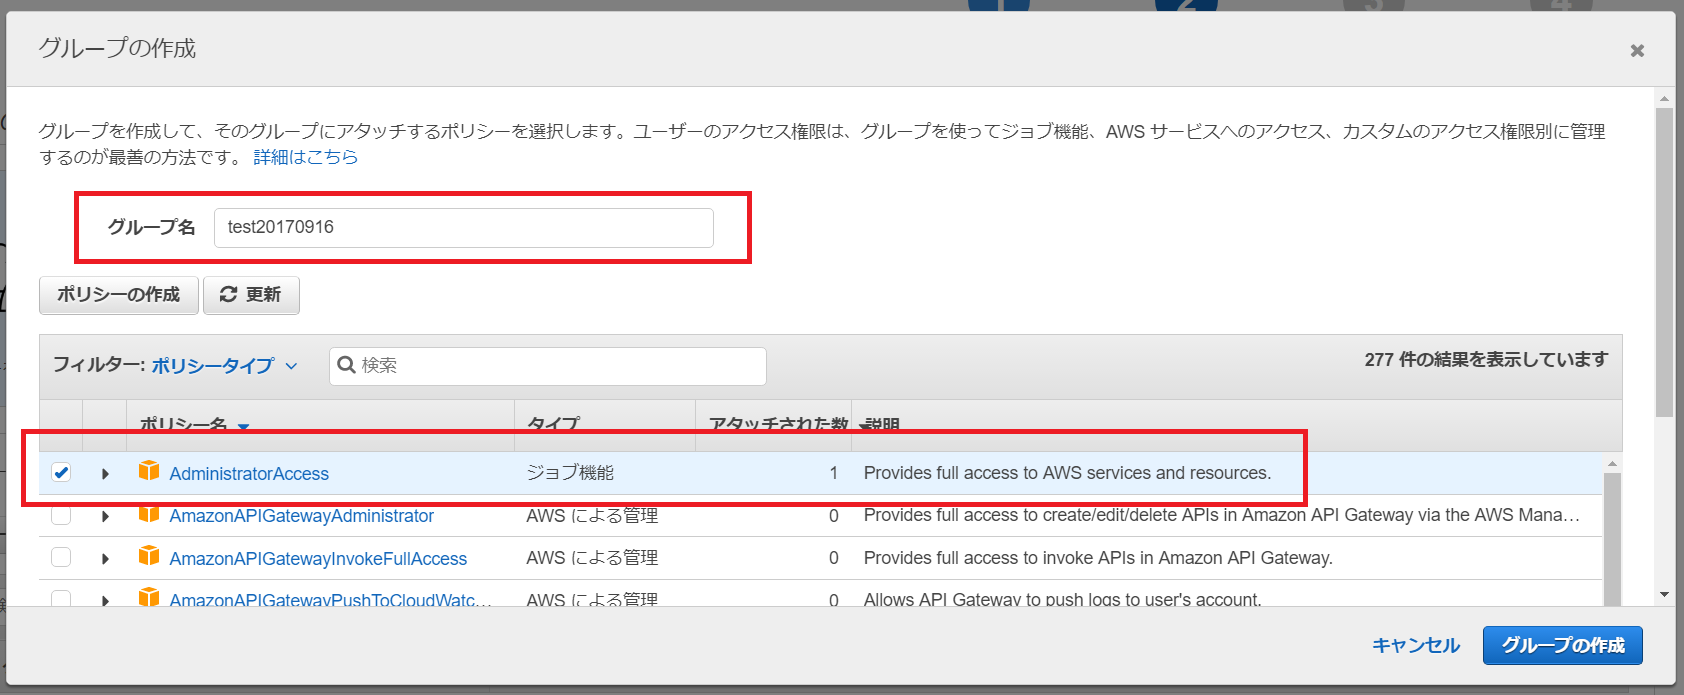Click the タイプ column header

[553, 425]
